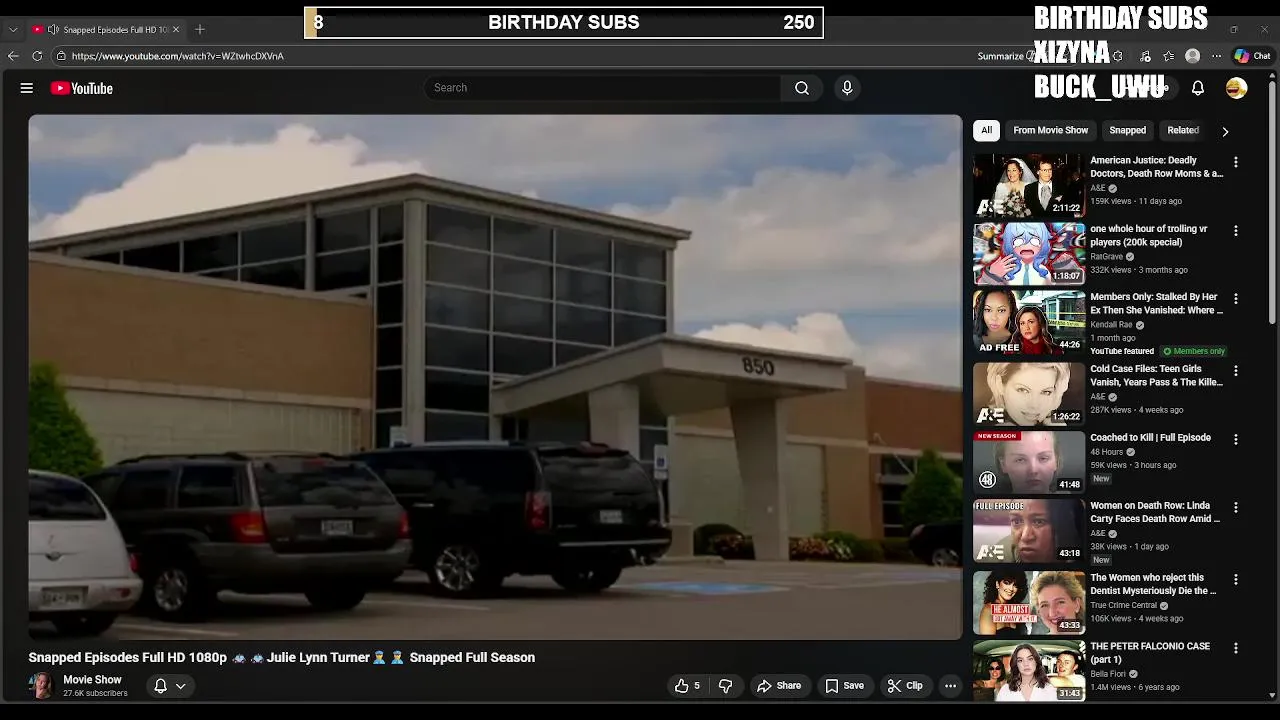Click the 27.6K subscribers count

95,693
